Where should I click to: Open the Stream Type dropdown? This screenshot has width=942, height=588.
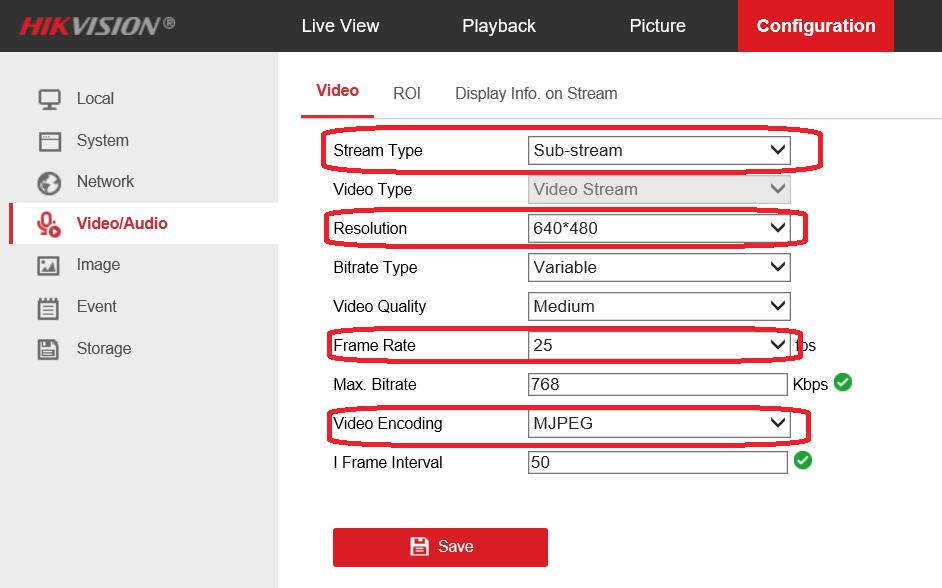tap(659, 151)
